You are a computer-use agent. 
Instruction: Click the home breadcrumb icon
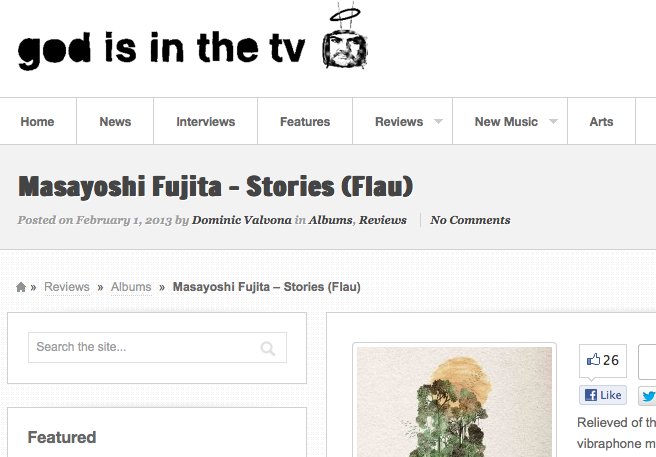[x=21, y=287]
